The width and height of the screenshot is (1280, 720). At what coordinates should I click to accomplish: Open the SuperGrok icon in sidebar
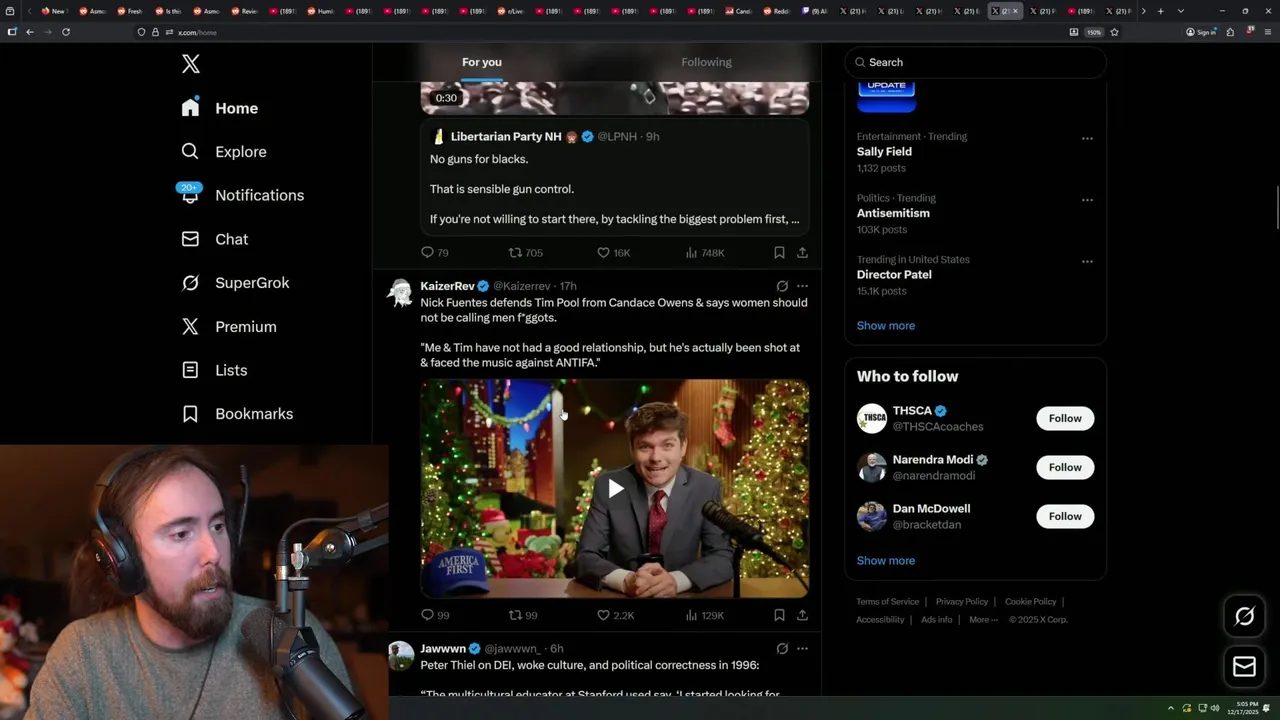[190, 283]
